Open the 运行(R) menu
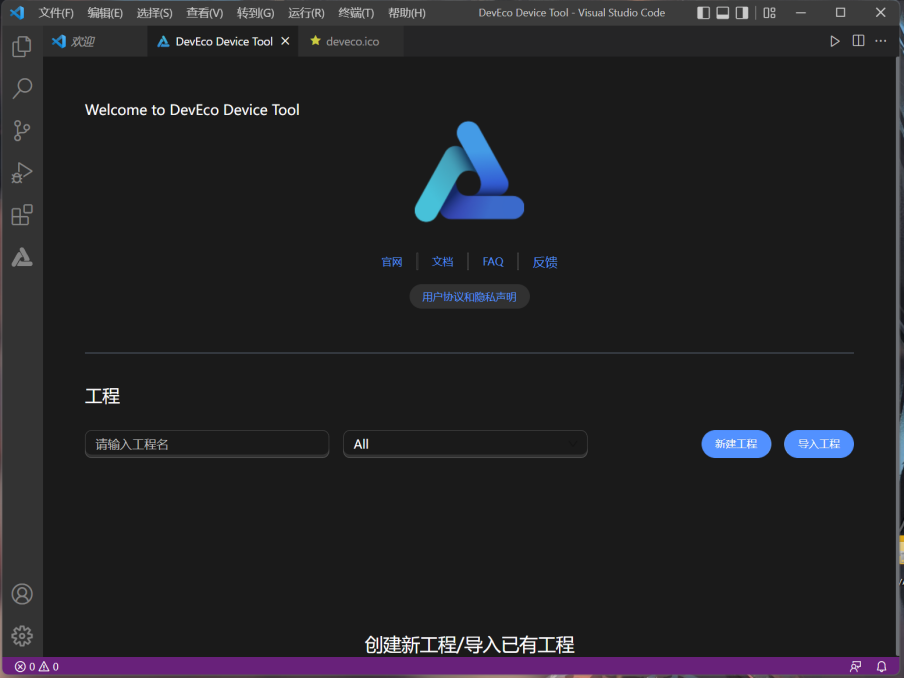This screenshot has width=904, height=678. pyautogui.click(x=306, y=13)
